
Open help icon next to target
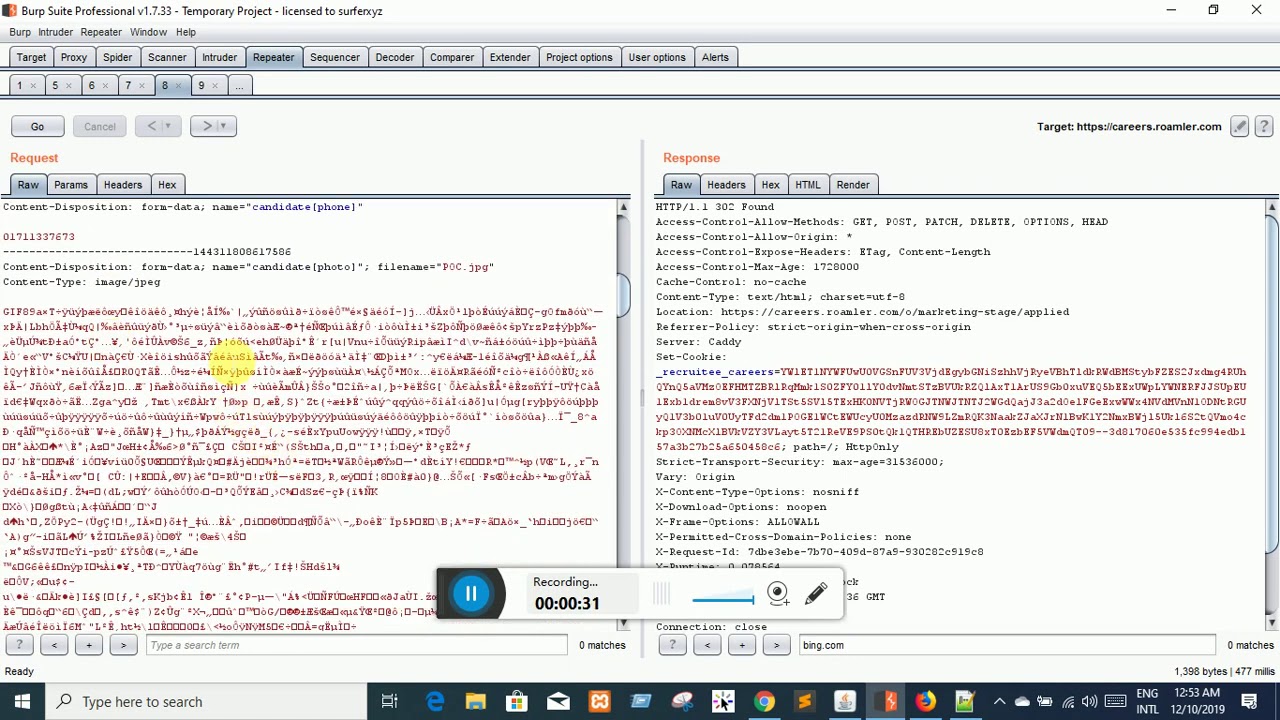click(x=1264, y=126)
